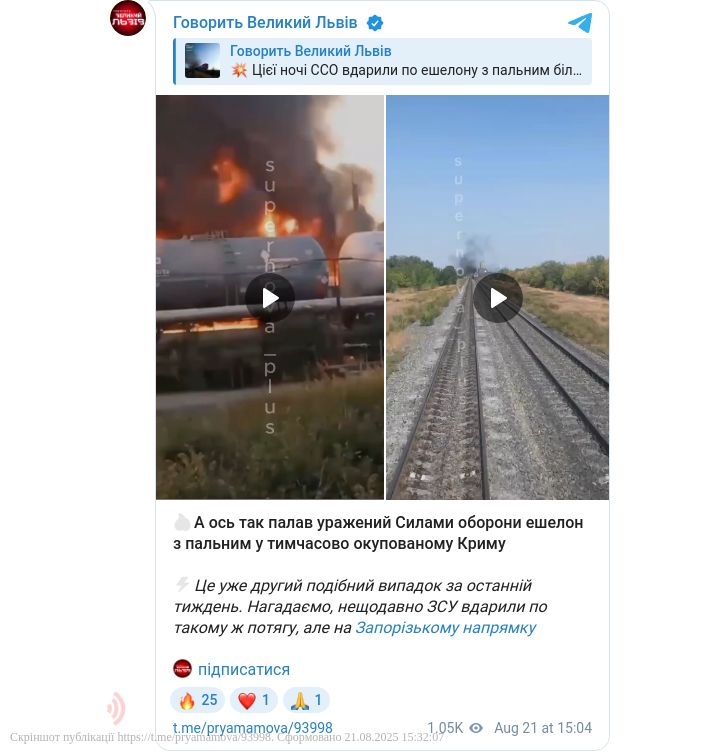Open the Telegram paper plane icon
Viewport: 720px width, 755px height.
[580, 23]
